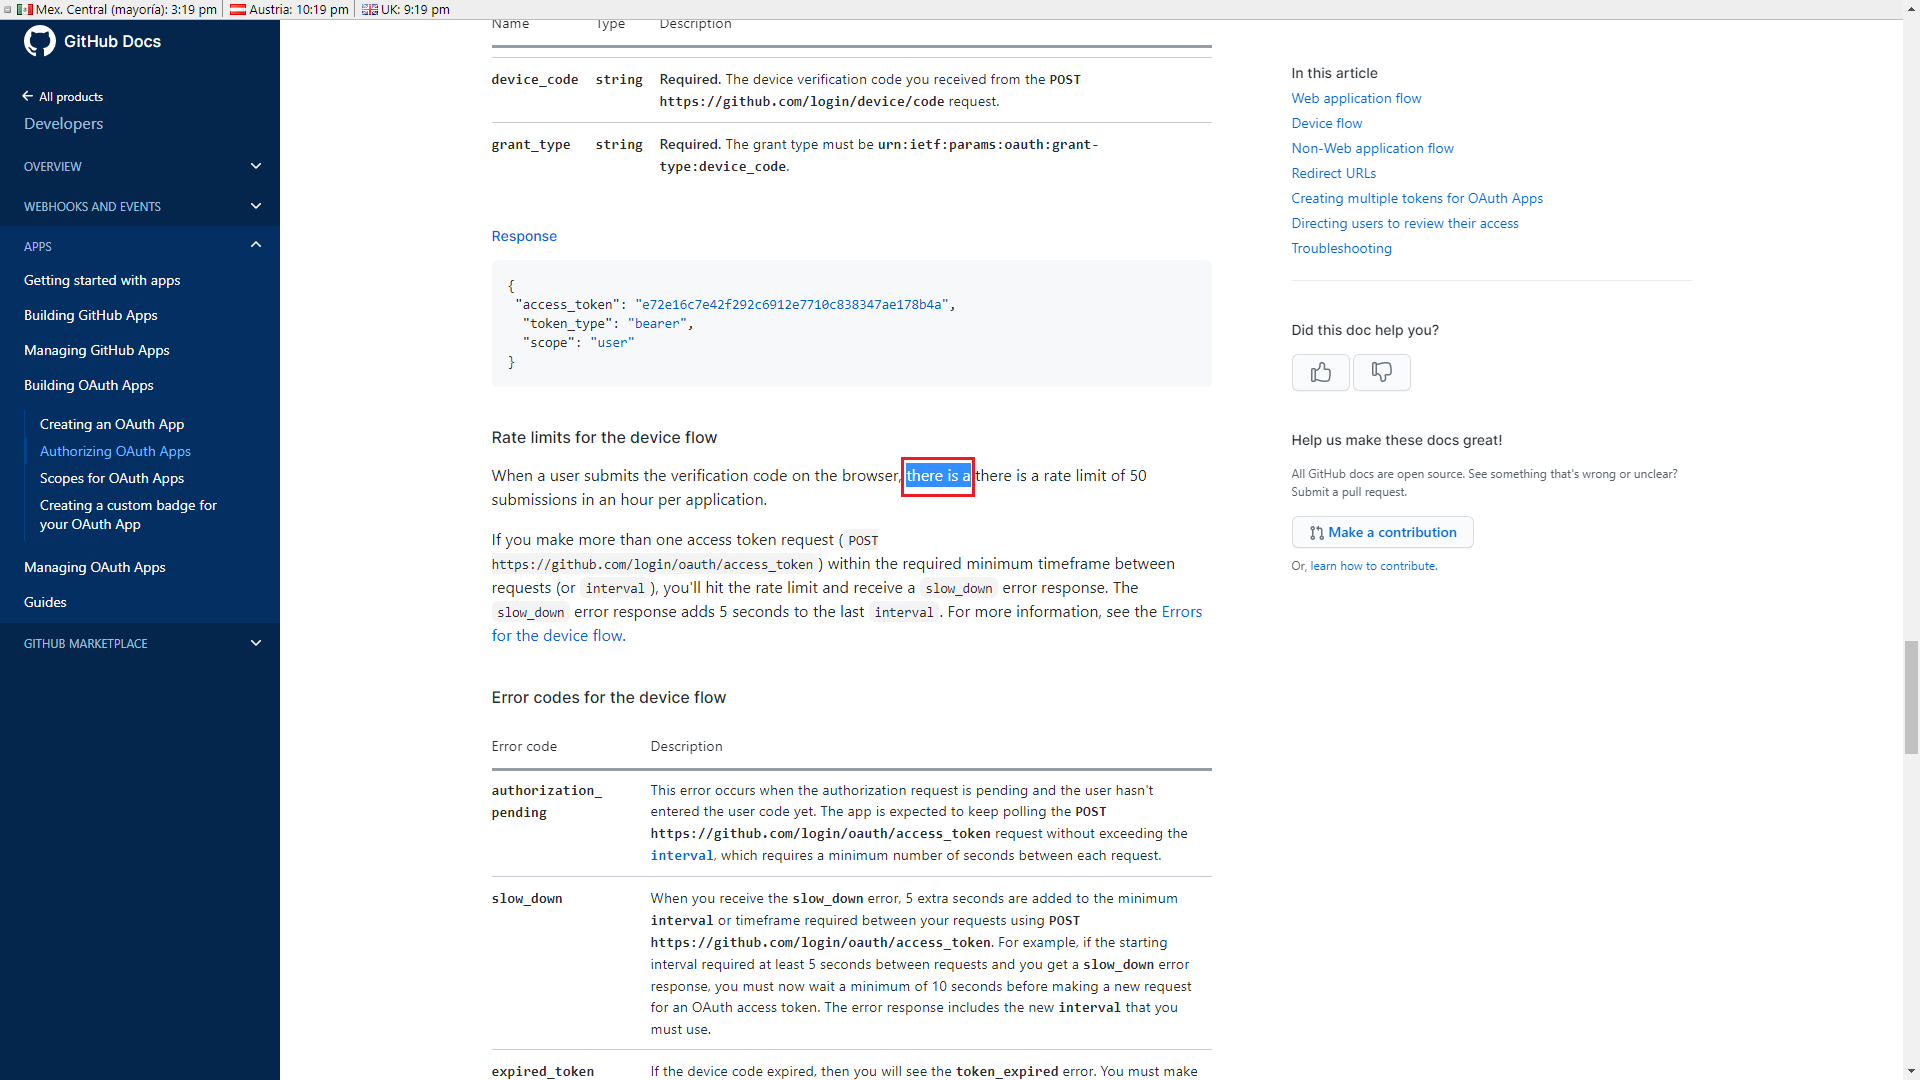
Task: Go to Developers product link
Action: tap(64, 123)
